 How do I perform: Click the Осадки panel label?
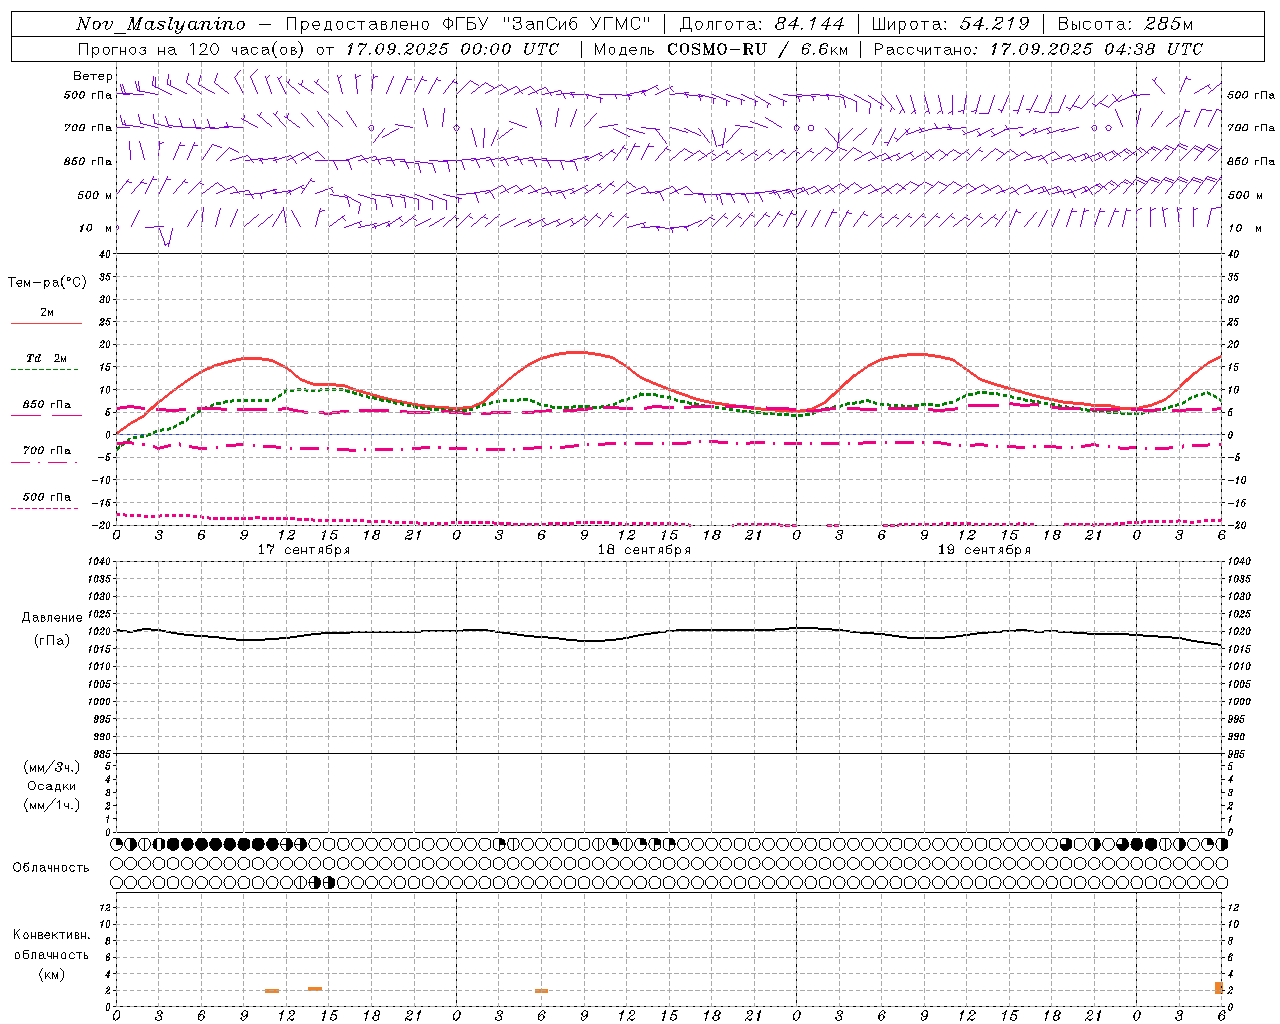[52, 786]
